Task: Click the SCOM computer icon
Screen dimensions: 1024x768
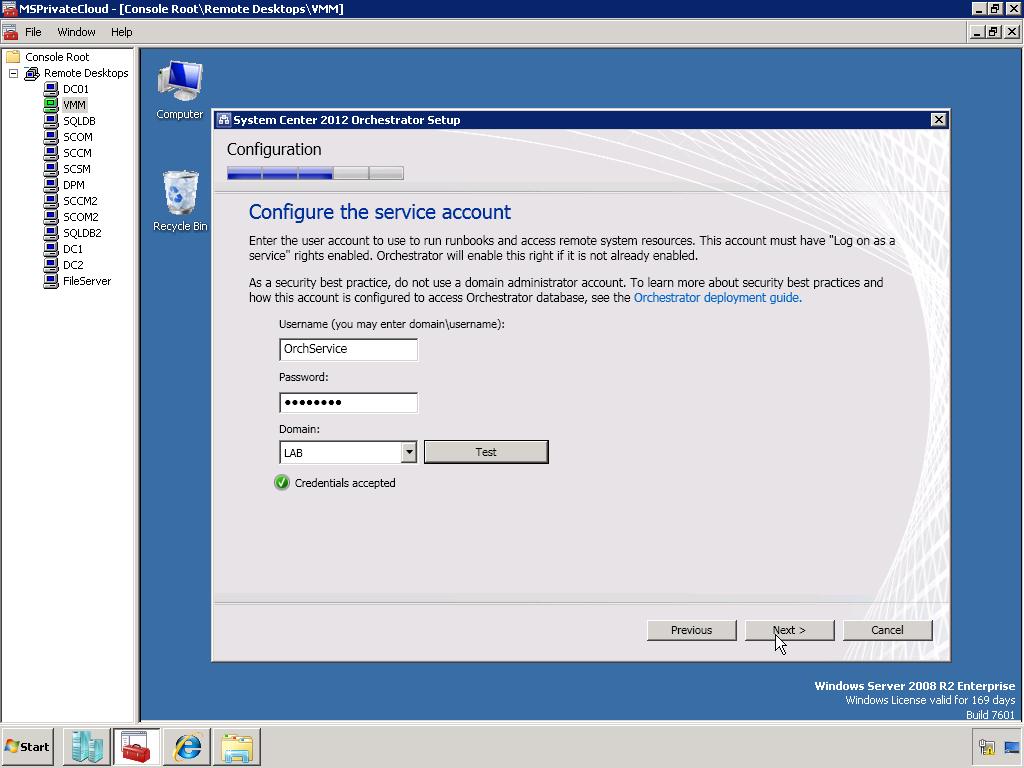Action: [x=51, y=136]
